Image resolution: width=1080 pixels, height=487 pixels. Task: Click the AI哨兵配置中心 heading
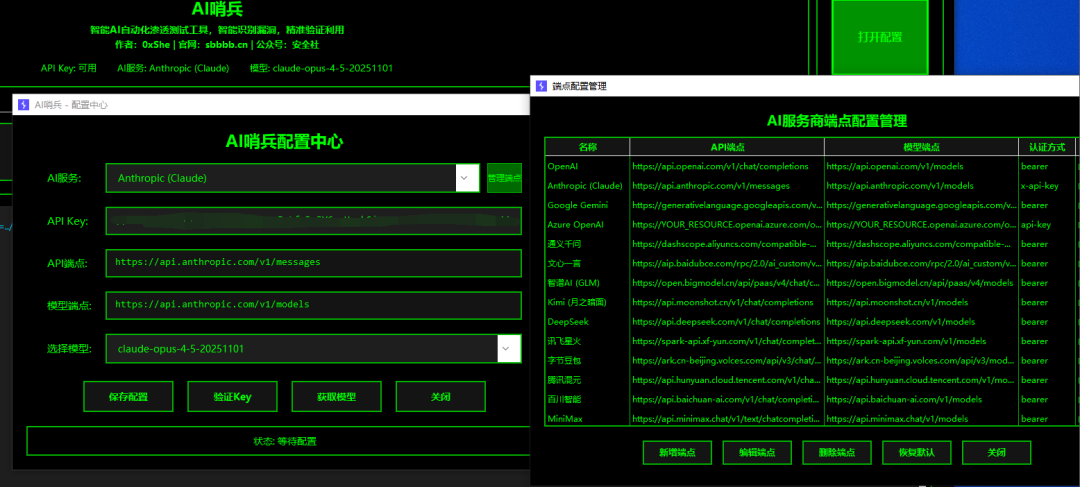pyautogui.click(x=284, y=142)
